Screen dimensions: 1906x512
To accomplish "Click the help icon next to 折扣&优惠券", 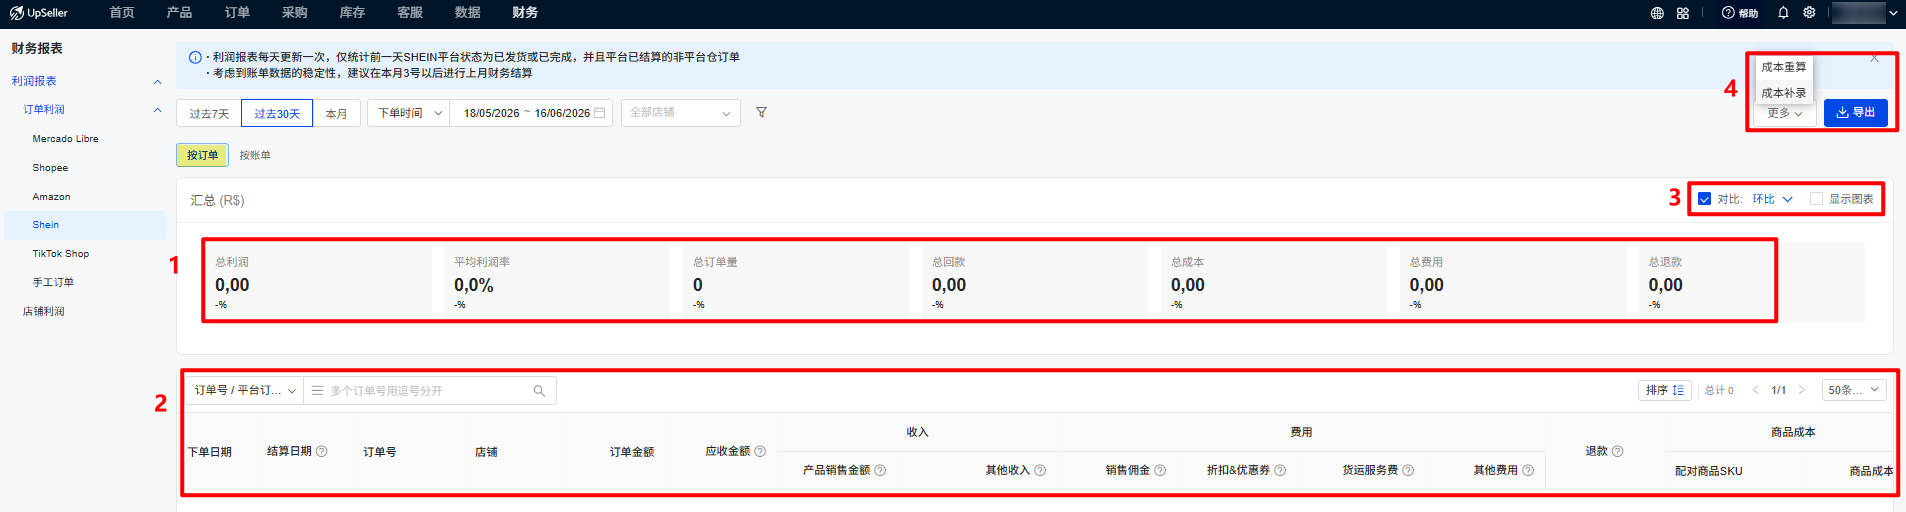I will [x=1280, y=470].
